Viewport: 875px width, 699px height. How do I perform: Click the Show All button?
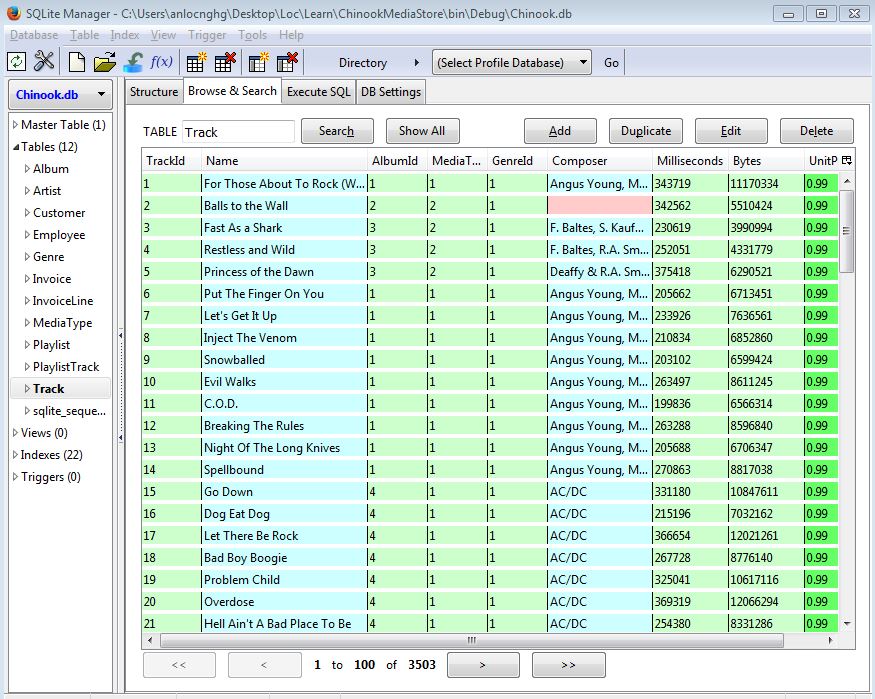coord(422,131)
